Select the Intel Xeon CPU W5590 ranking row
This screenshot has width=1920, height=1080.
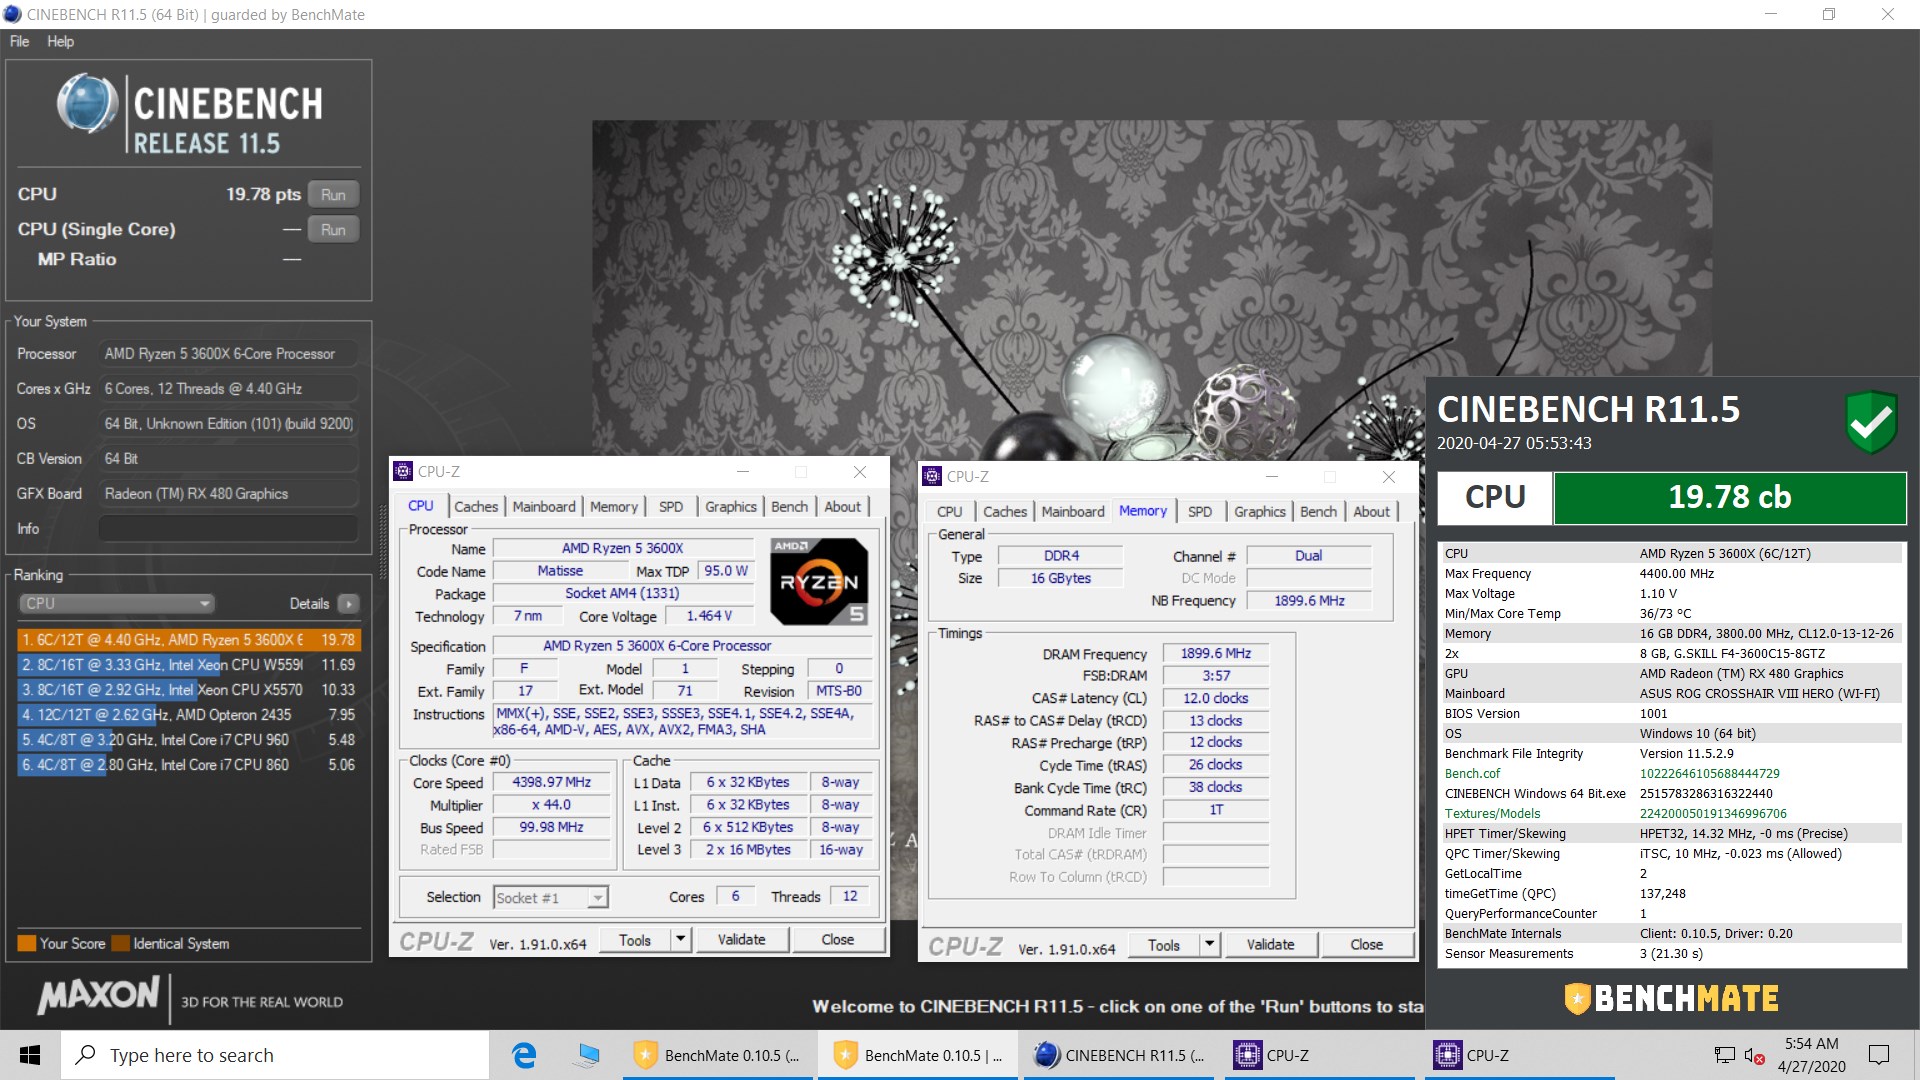[x=189, y=665]
